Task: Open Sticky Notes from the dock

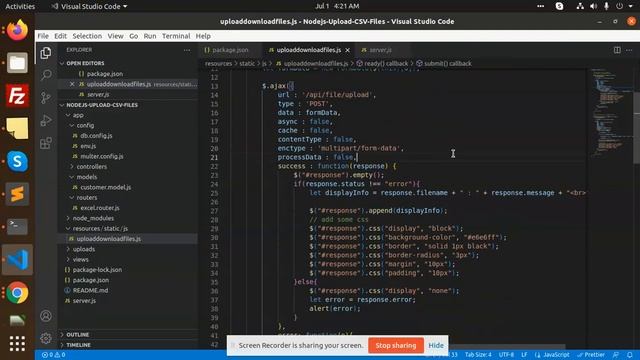Action: pos(17,128)
